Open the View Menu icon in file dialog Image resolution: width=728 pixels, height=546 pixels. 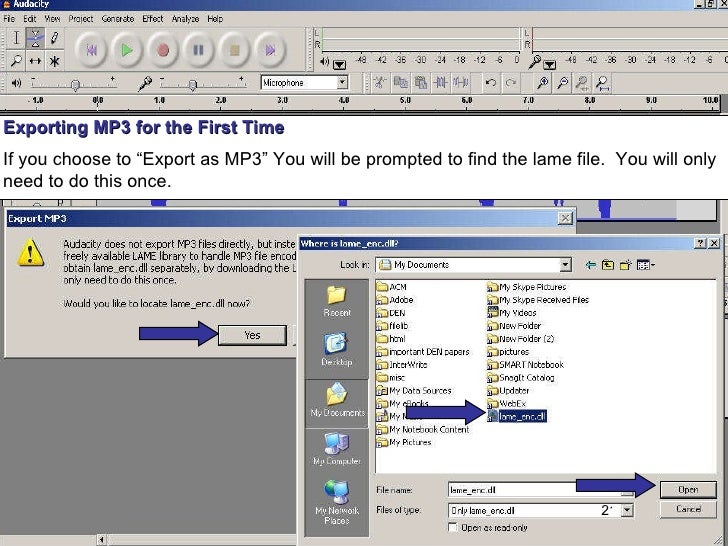pos(645,265)
